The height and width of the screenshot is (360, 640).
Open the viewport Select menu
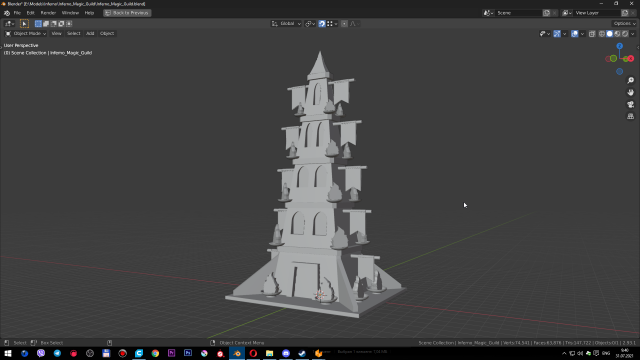pos(73,33)
